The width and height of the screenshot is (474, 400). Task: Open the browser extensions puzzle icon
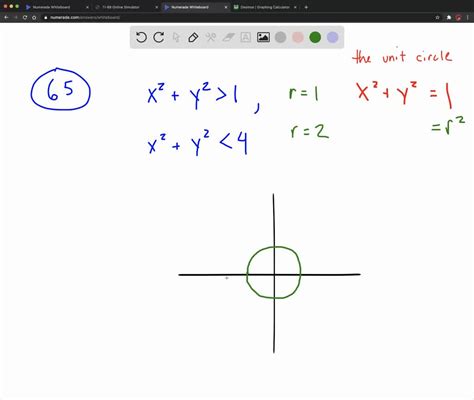tap(449, 17)
